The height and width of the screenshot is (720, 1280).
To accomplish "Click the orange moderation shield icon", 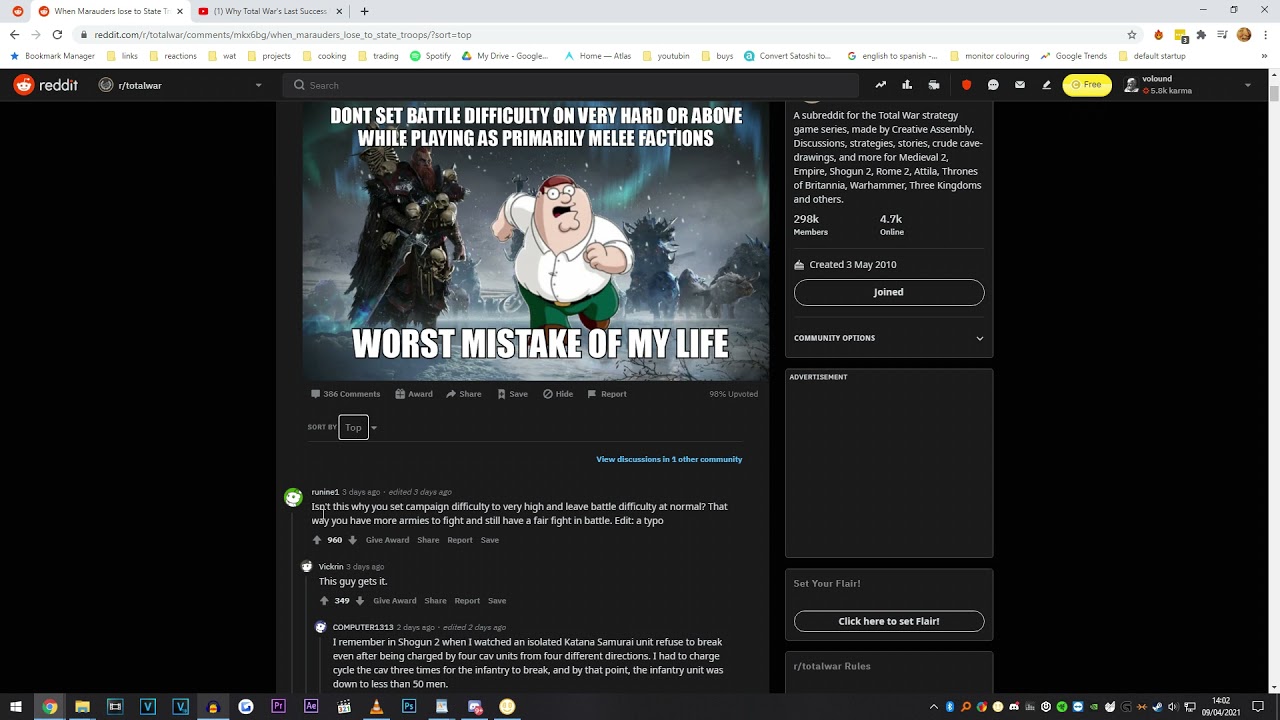I will [x=966, y=85].
